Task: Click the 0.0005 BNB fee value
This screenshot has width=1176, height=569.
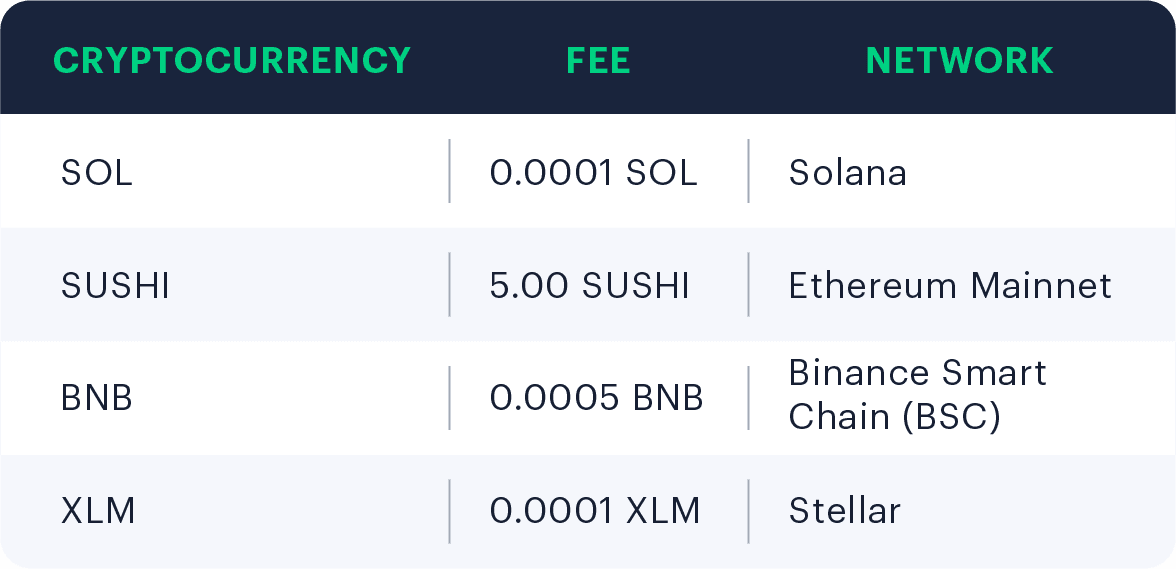Action: (596, 398)
